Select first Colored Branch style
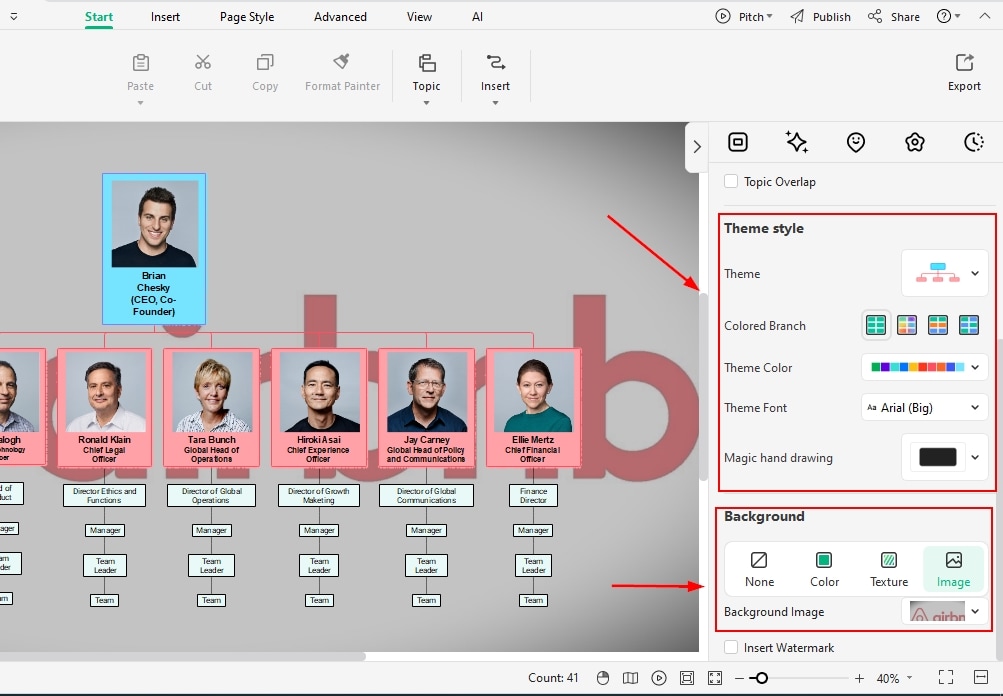Screen dimensions: 1003x696 click(x=876, y=325)
